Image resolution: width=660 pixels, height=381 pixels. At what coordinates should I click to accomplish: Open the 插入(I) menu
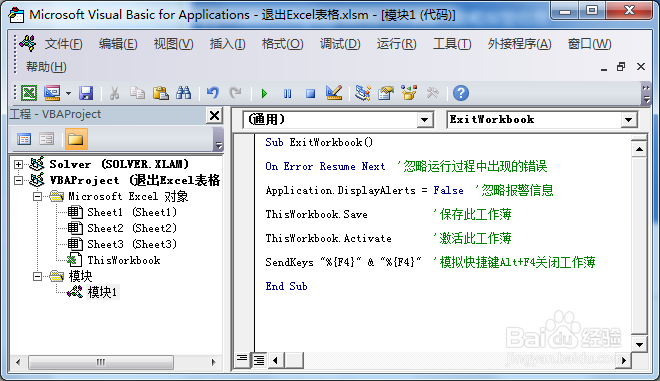(x=228, y=44)
